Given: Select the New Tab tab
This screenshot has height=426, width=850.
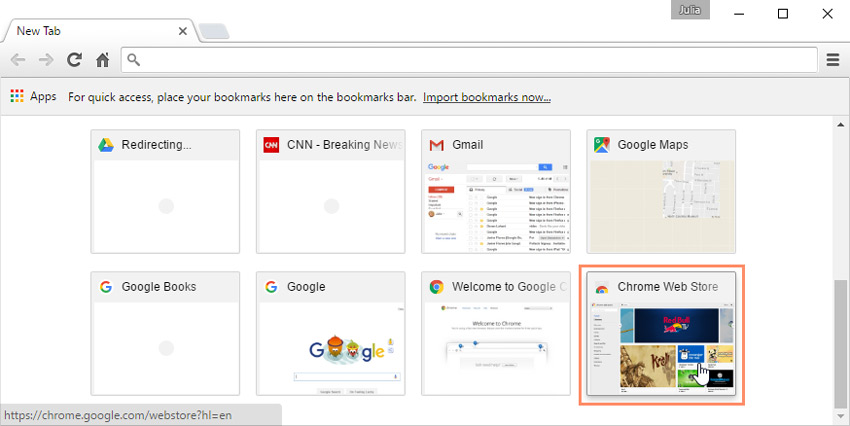Looking at the screenshot, I should [90, 31].
